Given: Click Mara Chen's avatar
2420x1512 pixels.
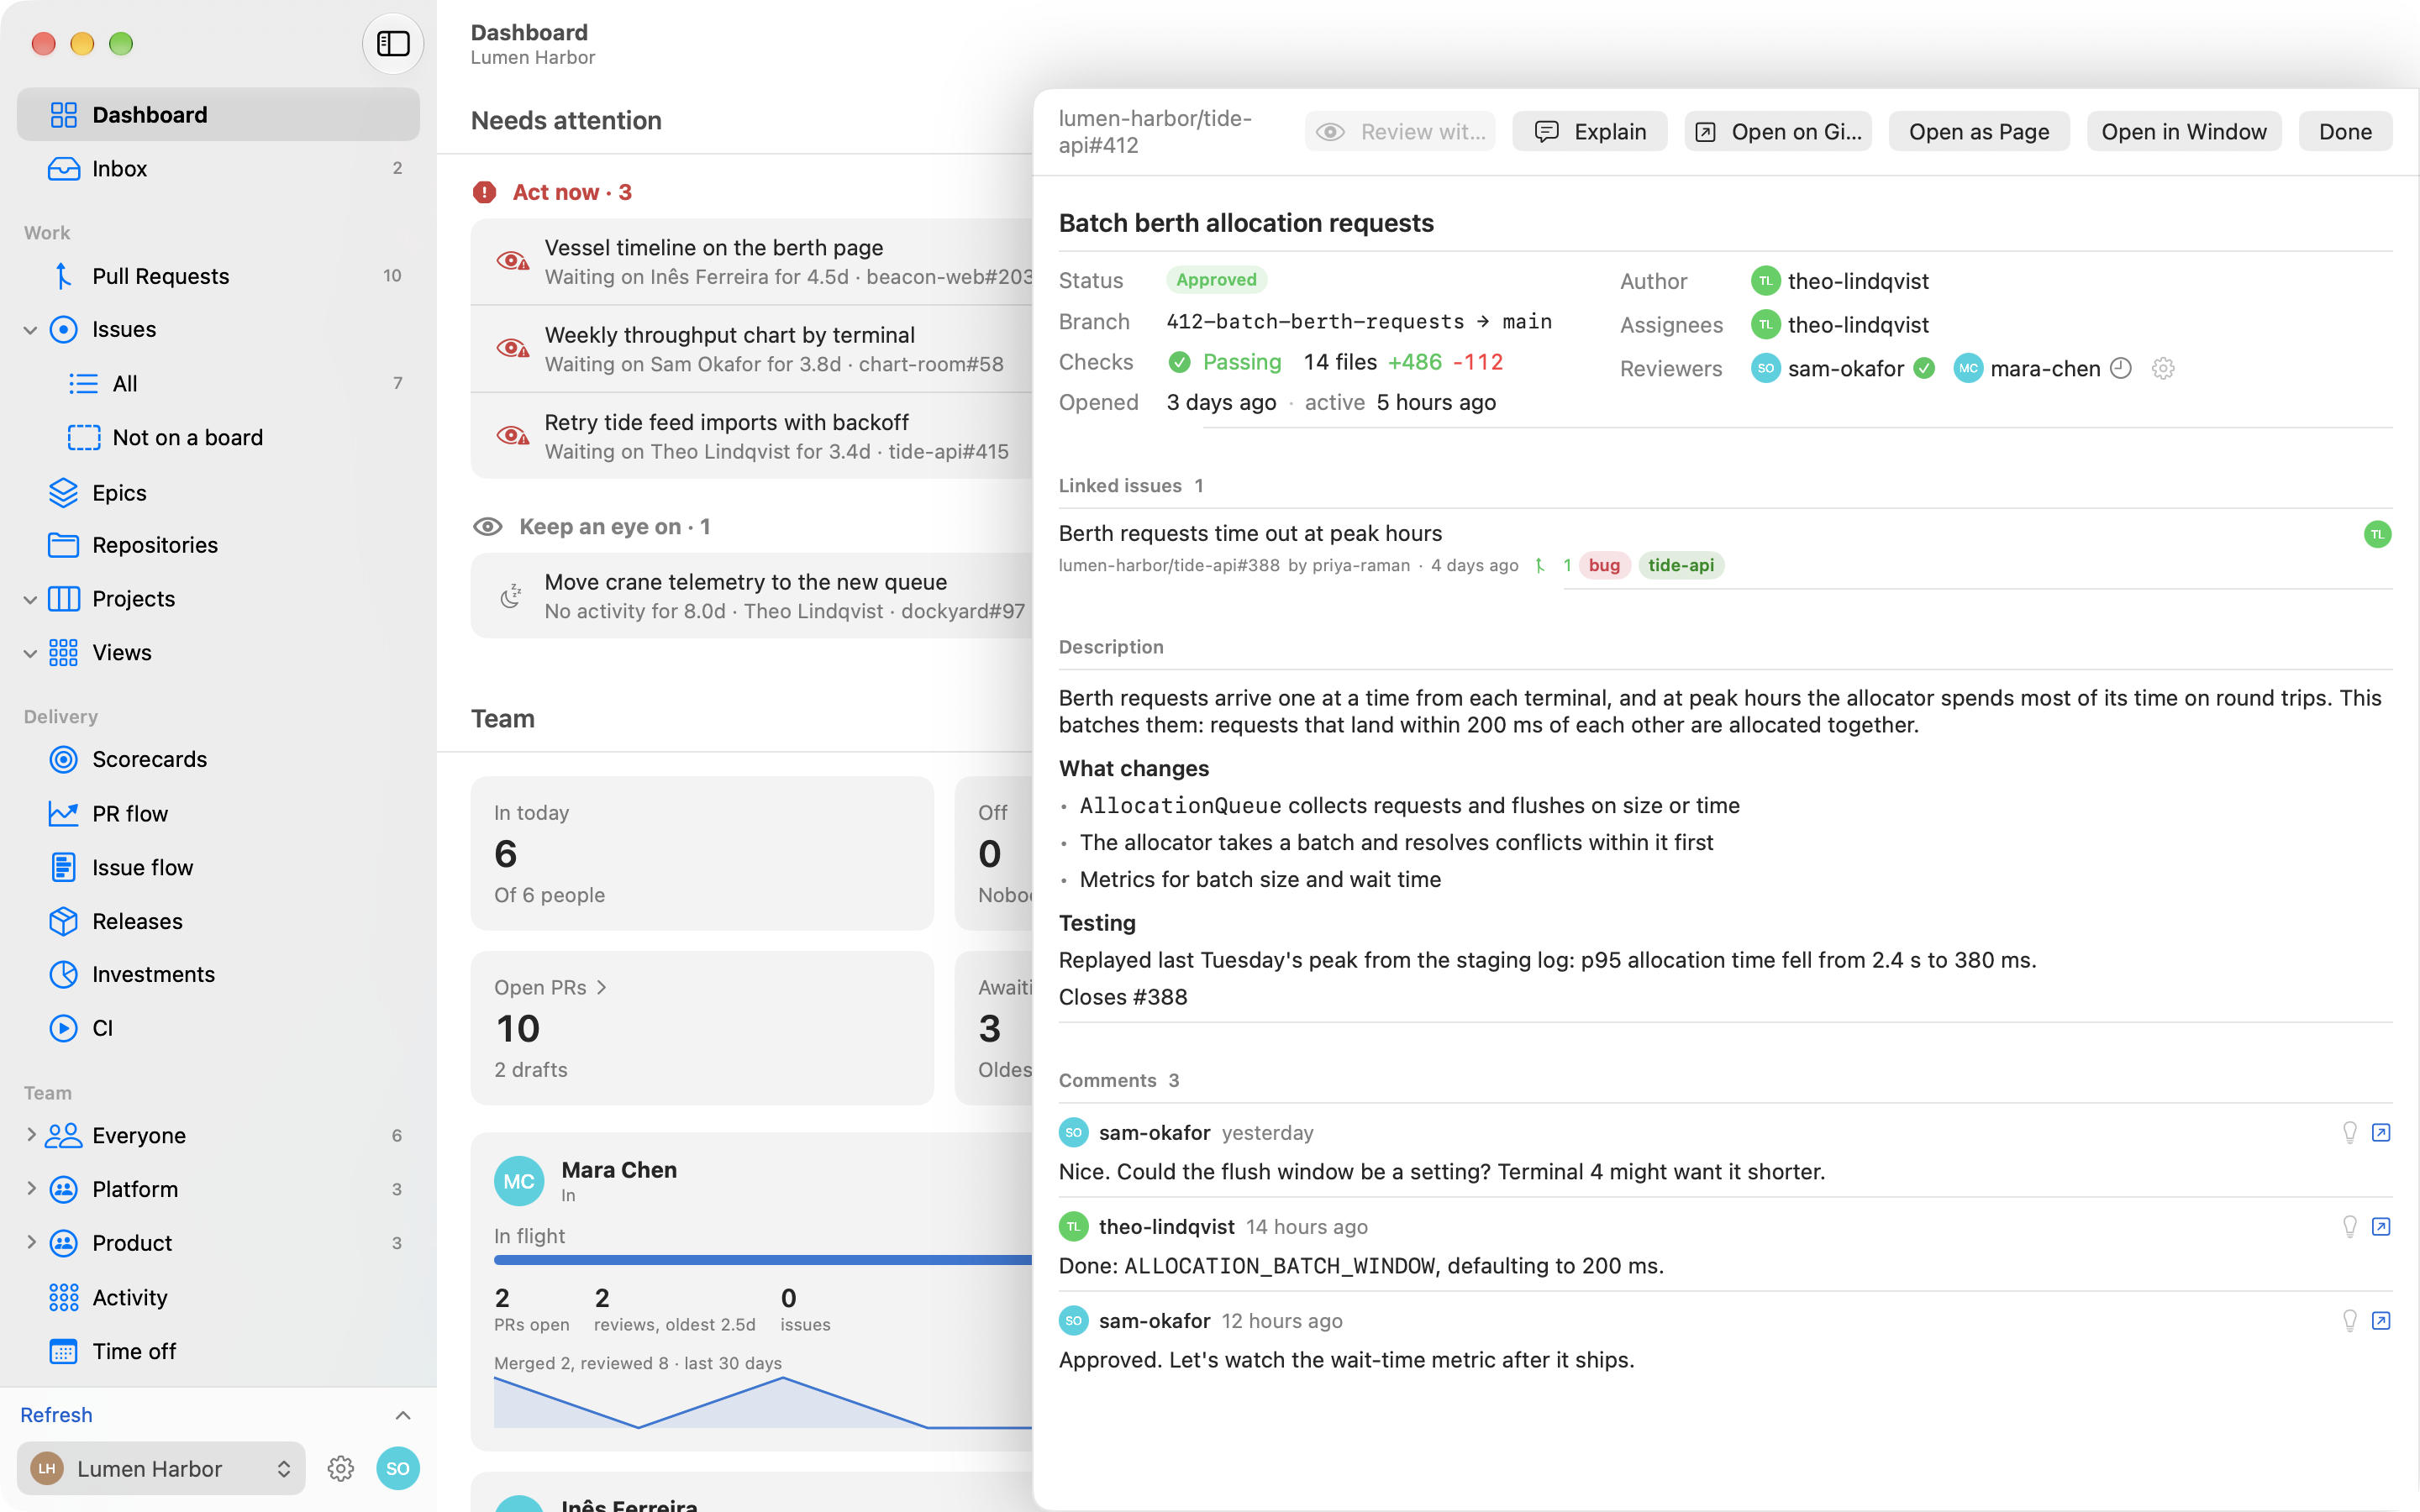Looking at the screenshot, I should [x=519, y=1181].
